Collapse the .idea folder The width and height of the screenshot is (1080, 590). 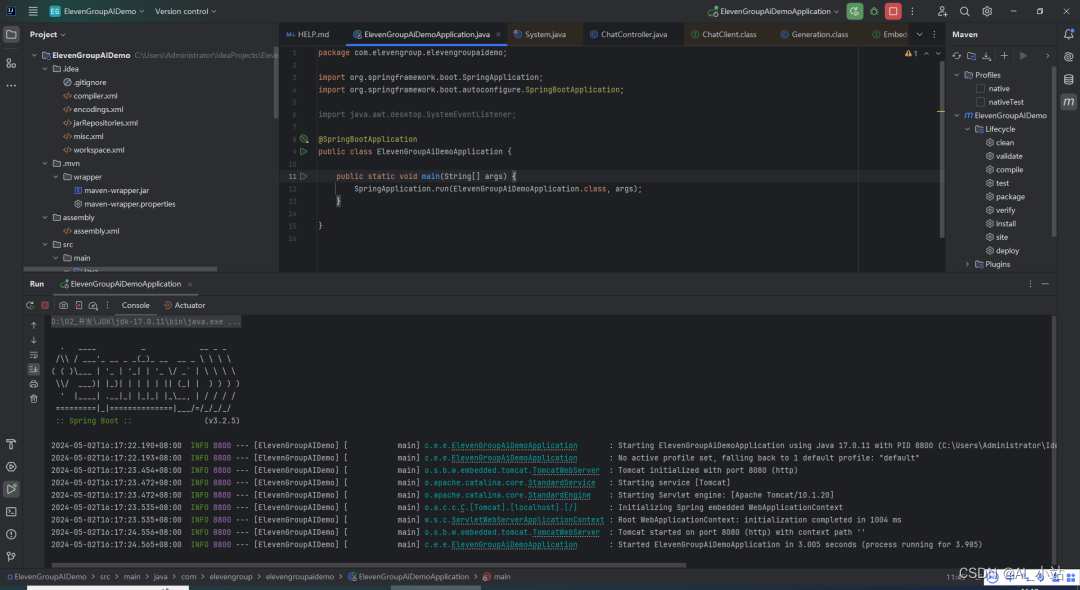pyautogui.click(x=45, y=69)
